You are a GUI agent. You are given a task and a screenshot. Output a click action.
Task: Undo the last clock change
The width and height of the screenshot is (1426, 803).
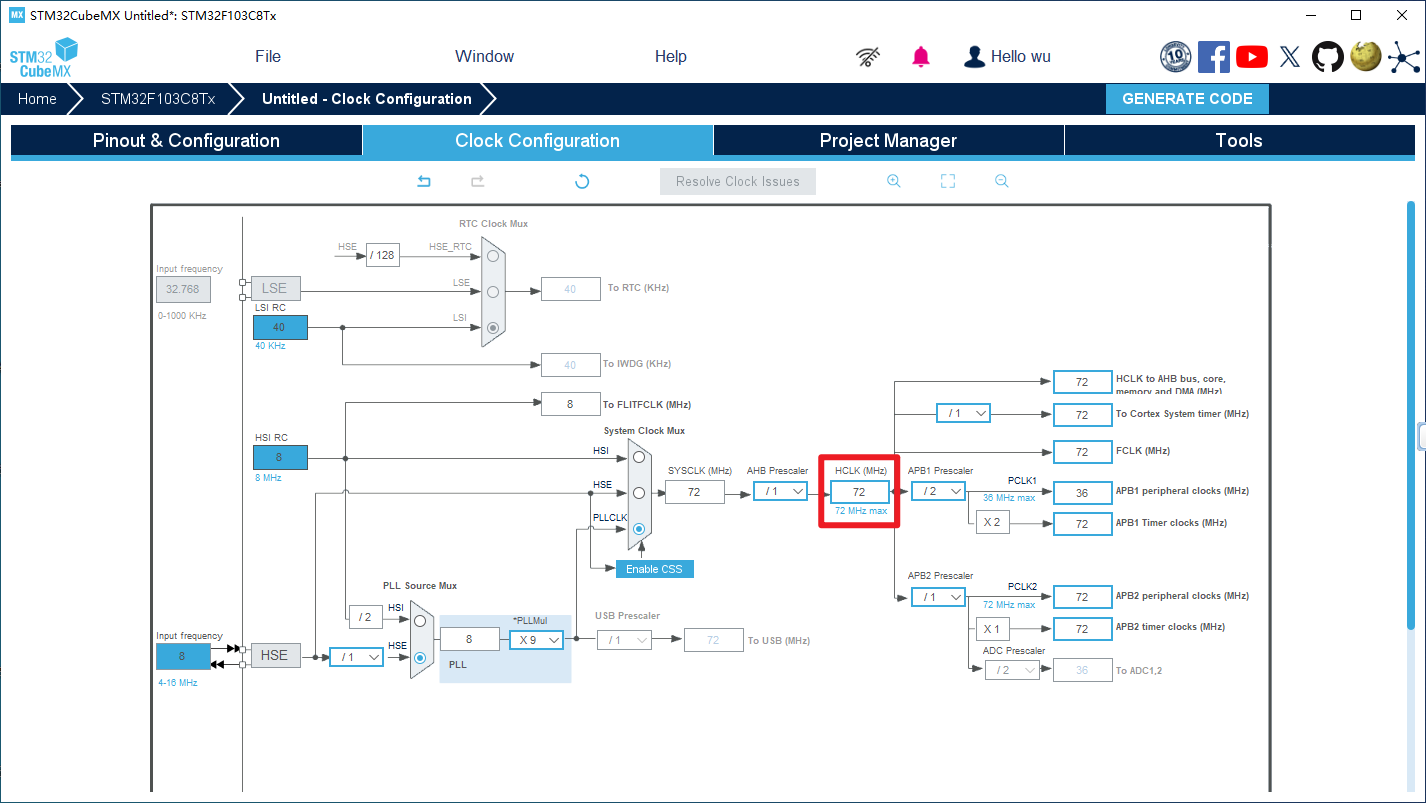click(x=424, y=181)
